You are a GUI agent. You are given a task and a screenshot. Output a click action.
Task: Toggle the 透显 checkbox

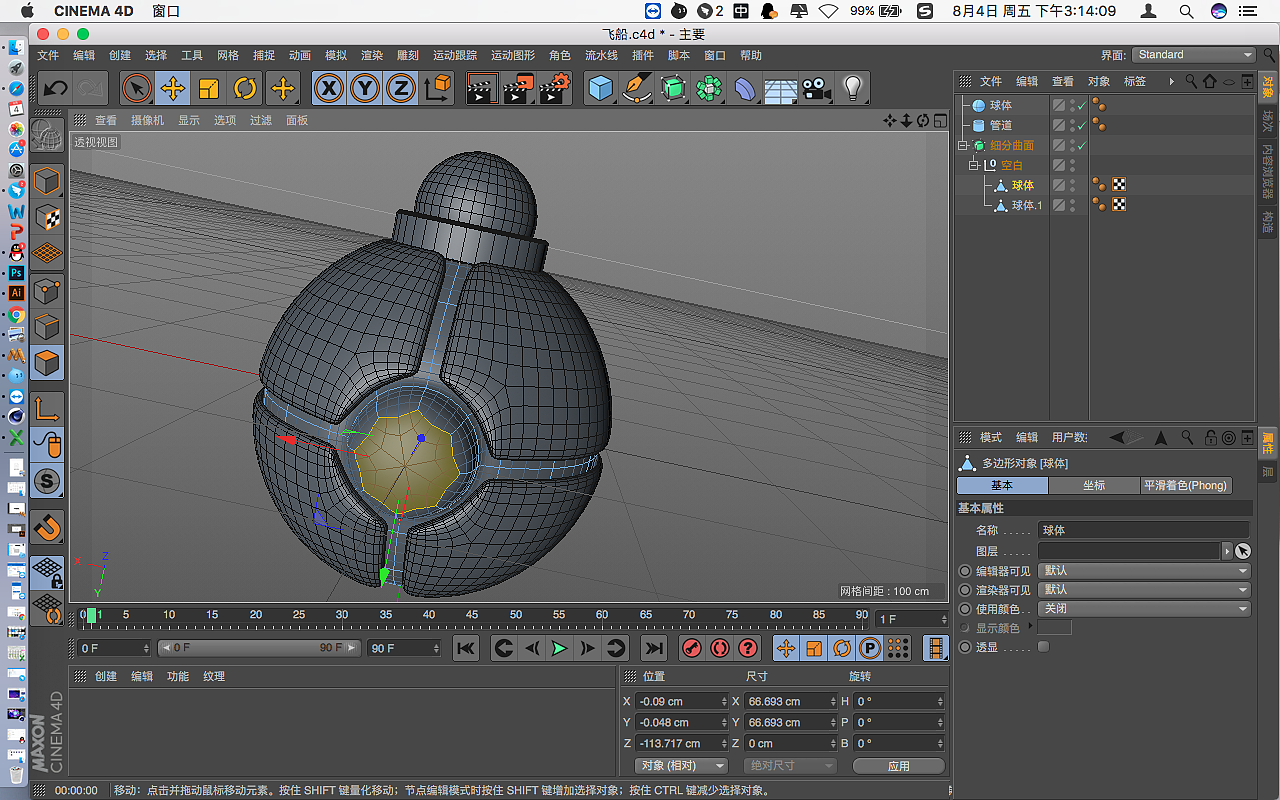coord(1043,647)
